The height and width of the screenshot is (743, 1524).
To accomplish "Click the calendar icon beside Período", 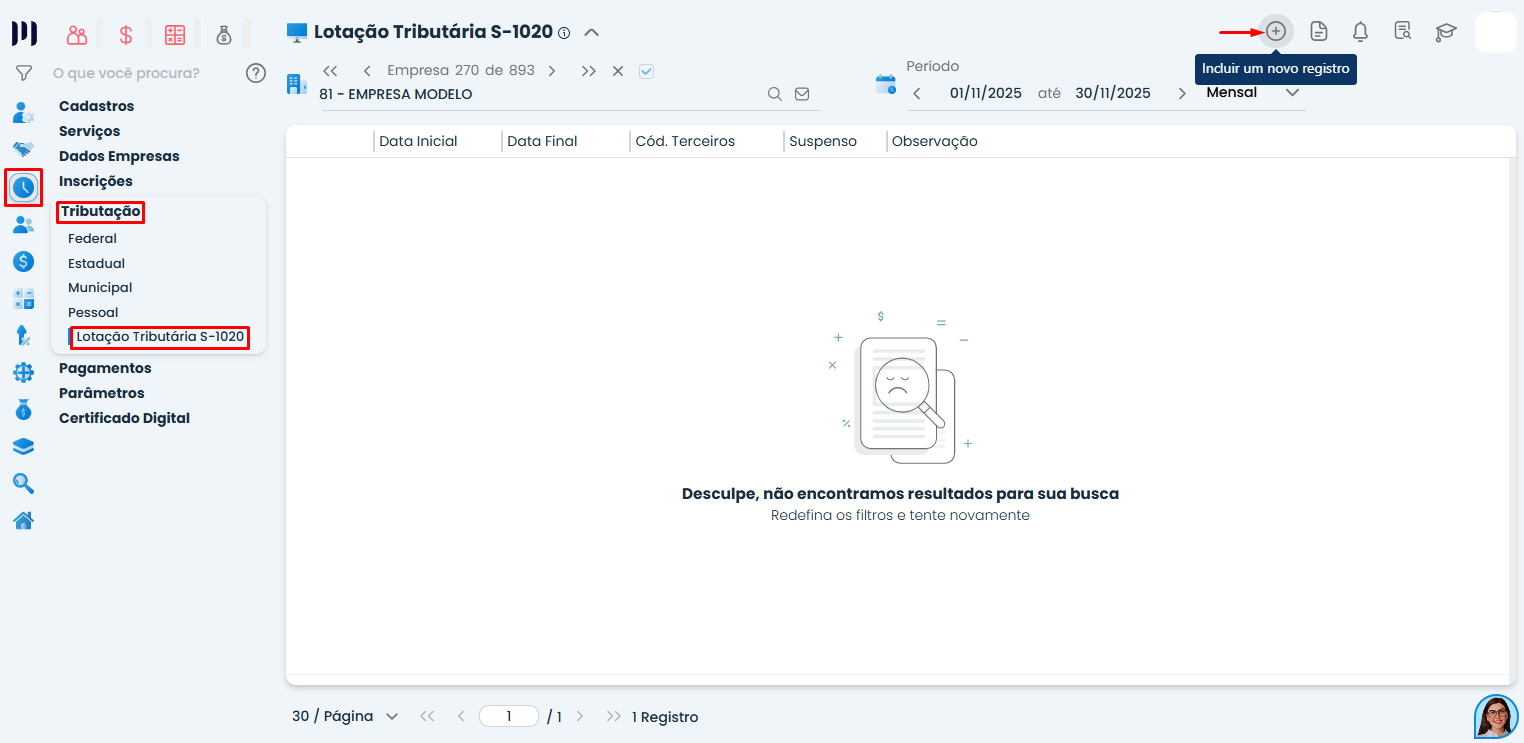I will pos(886,84).
